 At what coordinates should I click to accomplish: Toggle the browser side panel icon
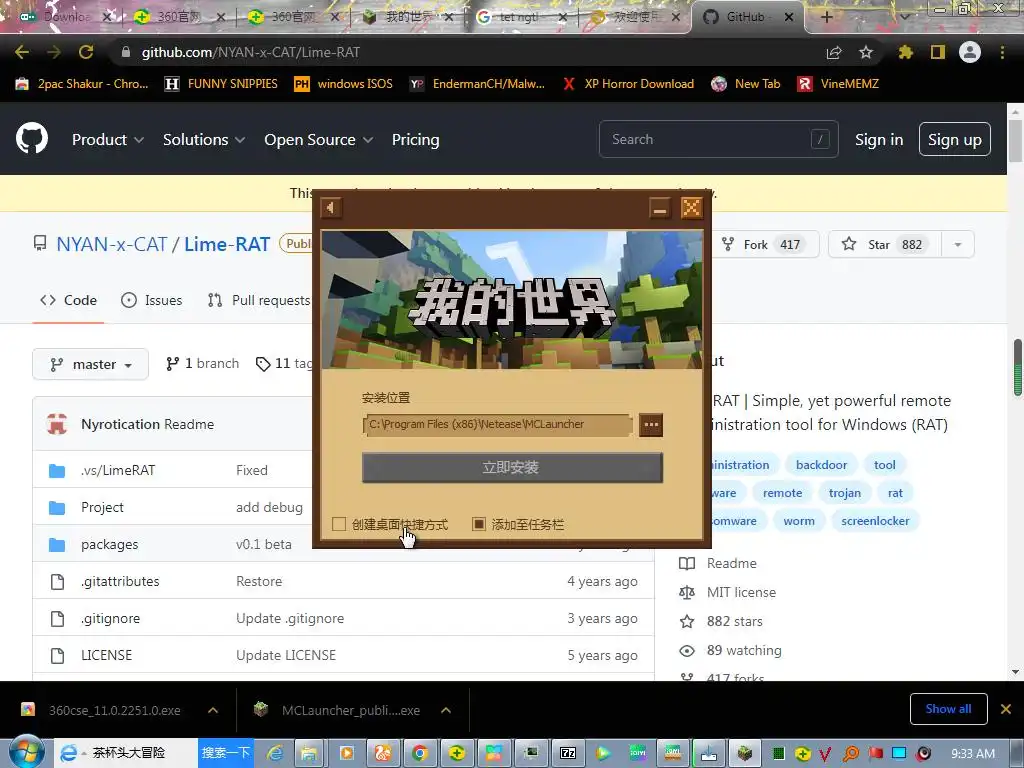[x=938, y=52]
